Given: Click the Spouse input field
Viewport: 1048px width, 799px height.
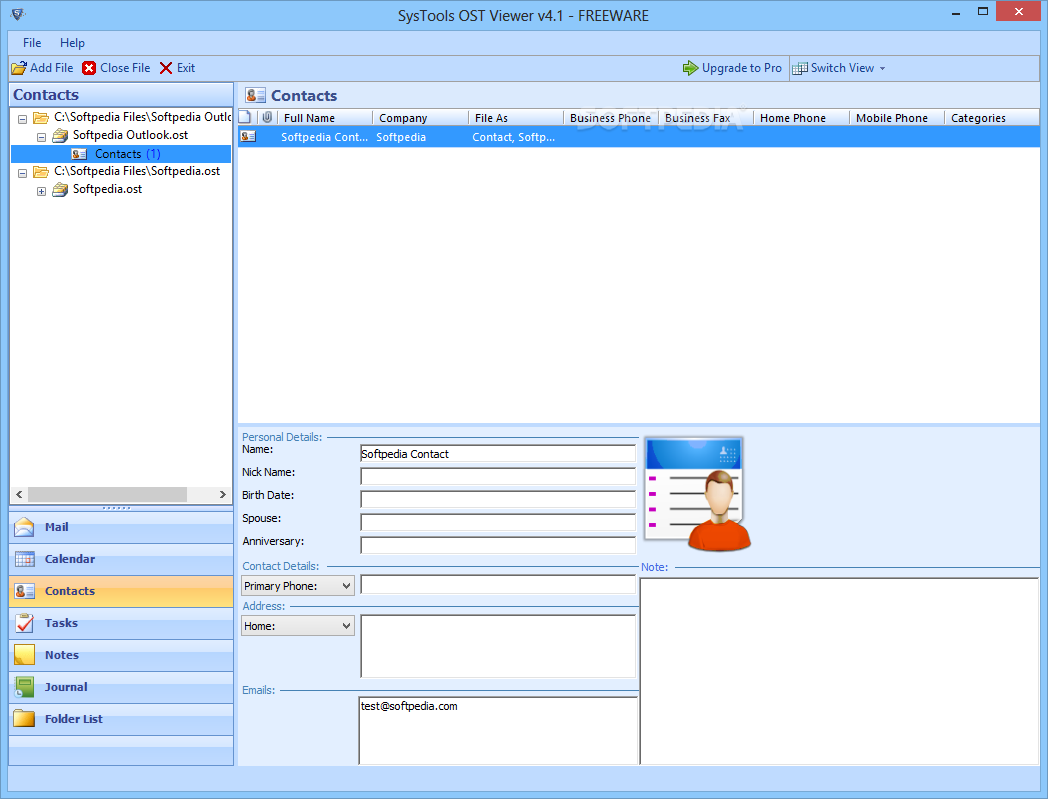Looking at the screenshot, I should pos(498,522).
